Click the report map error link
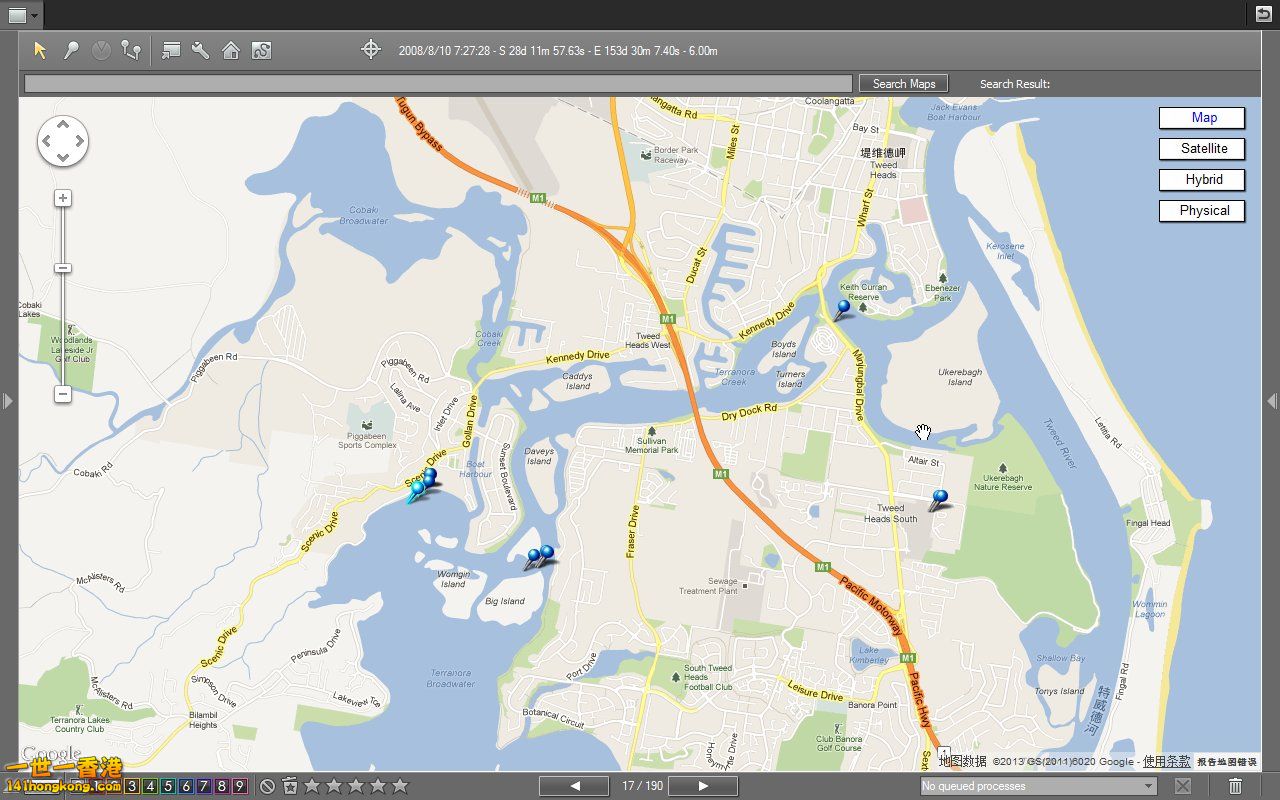This screenshot has height=800, width=1280. 1226,762
